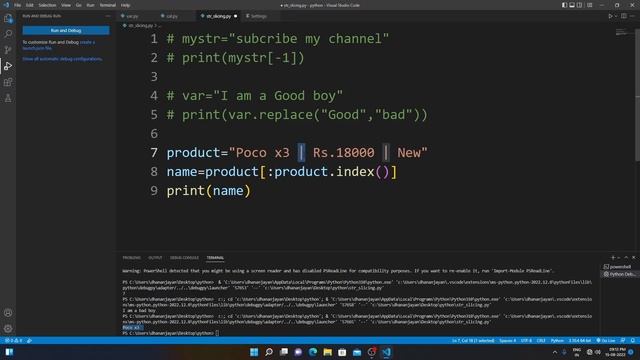Switch to the PROBLEMS panel tab
The image size is (640, 360).
[x=131, y=258]
